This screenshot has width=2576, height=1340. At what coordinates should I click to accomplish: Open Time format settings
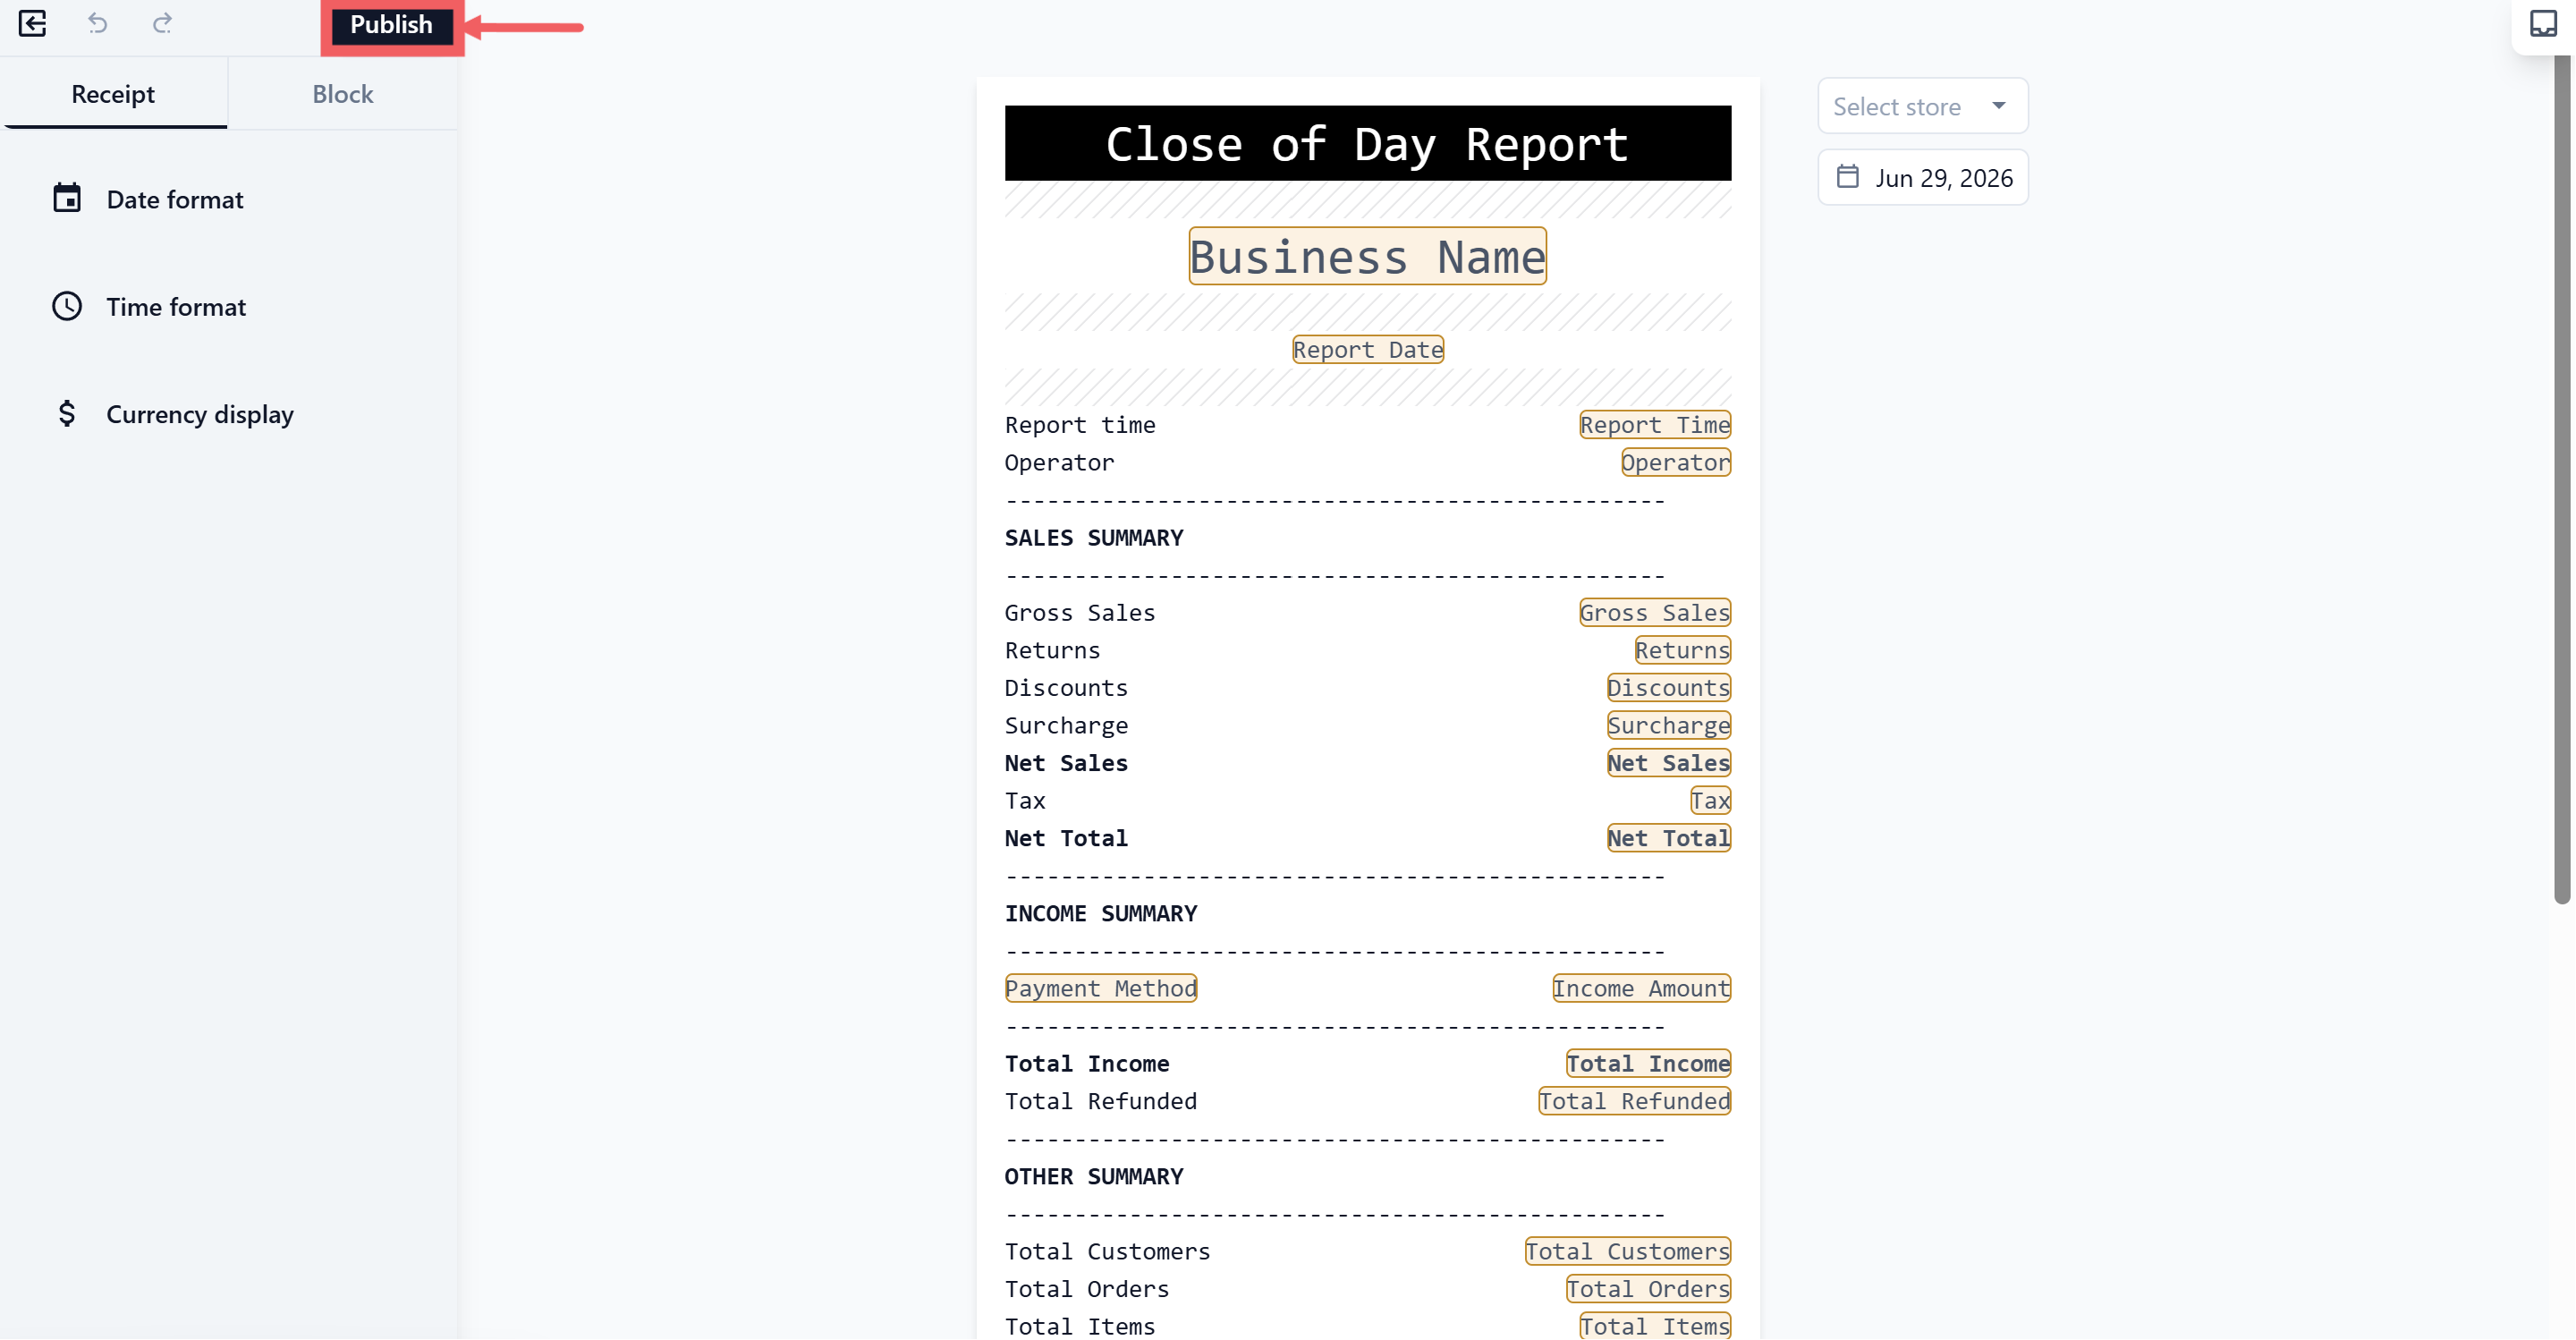pos(176,306)
